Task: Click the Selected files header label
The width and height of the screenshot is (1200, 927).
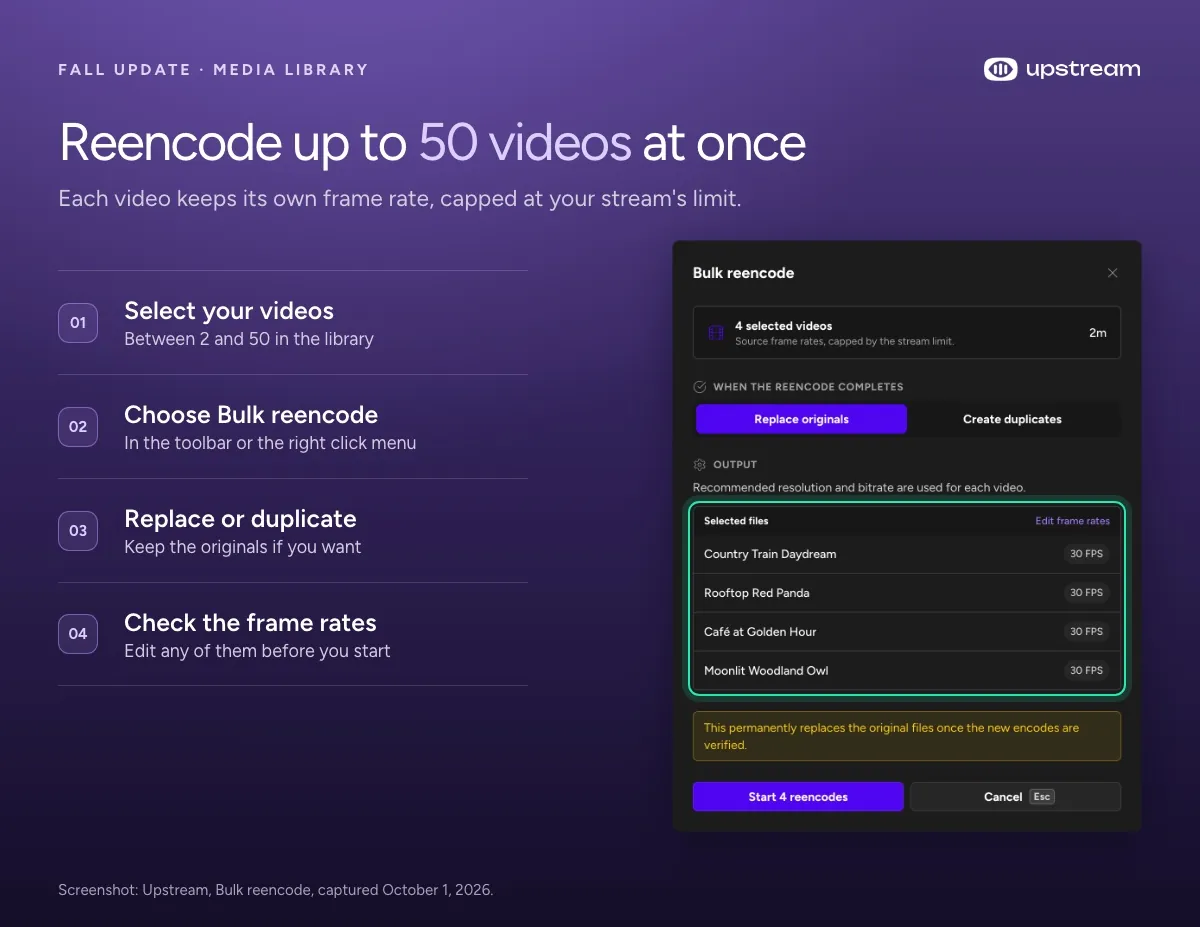Action: pyautogui.click(x=736, y=521)
